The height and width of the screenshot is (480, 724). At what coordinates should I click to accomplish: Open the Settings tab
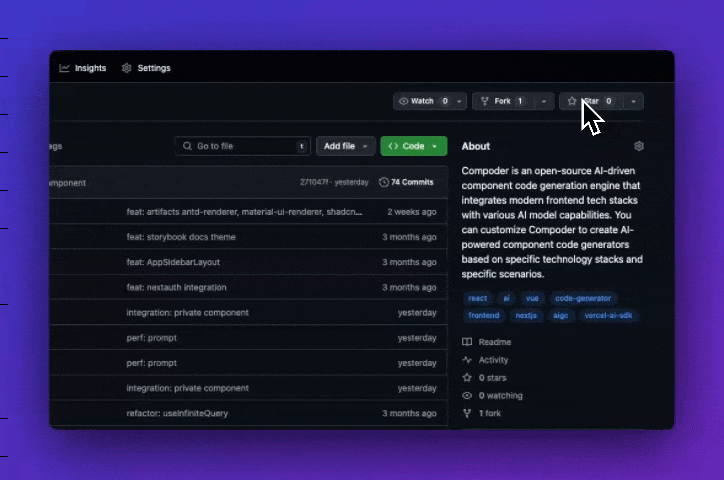click(146, 68)
